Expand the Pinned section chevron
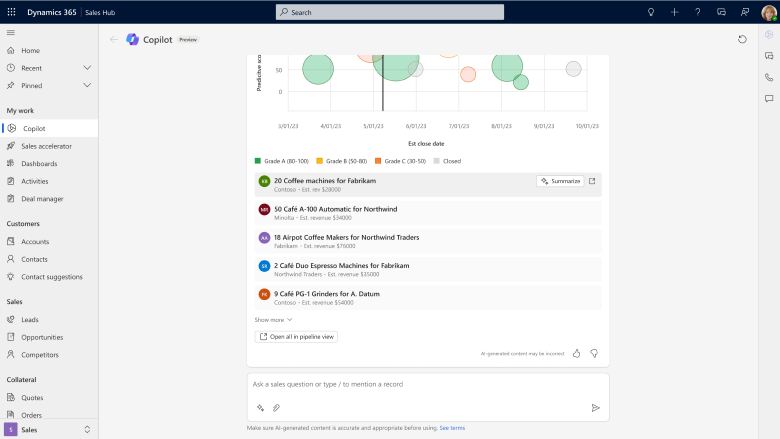 pos(87,86)
